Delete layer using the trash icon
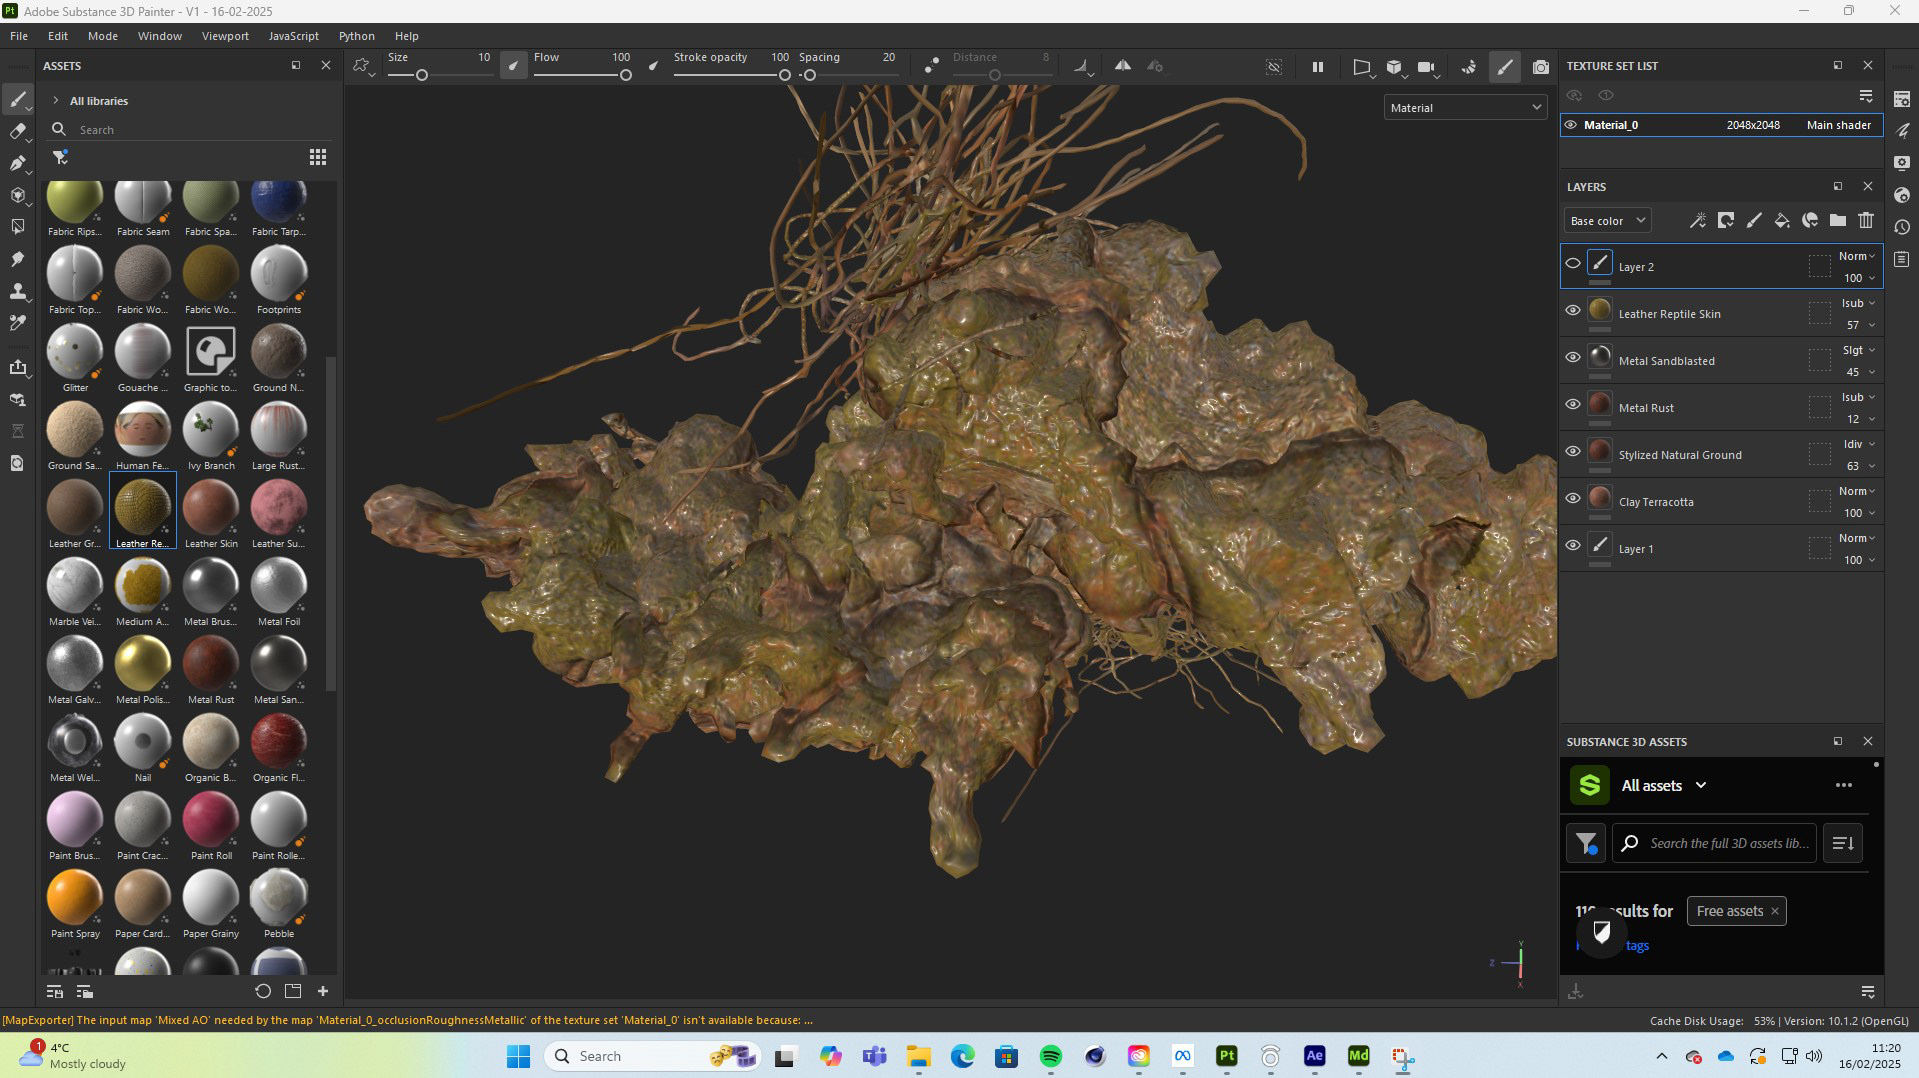 [1865, 221]
